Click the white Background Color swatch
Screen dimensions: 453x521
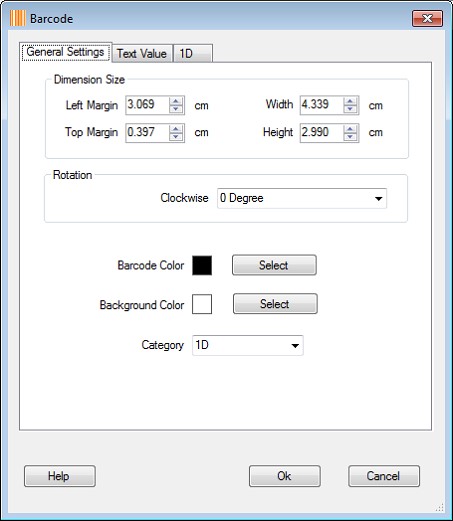click(202, 304)
